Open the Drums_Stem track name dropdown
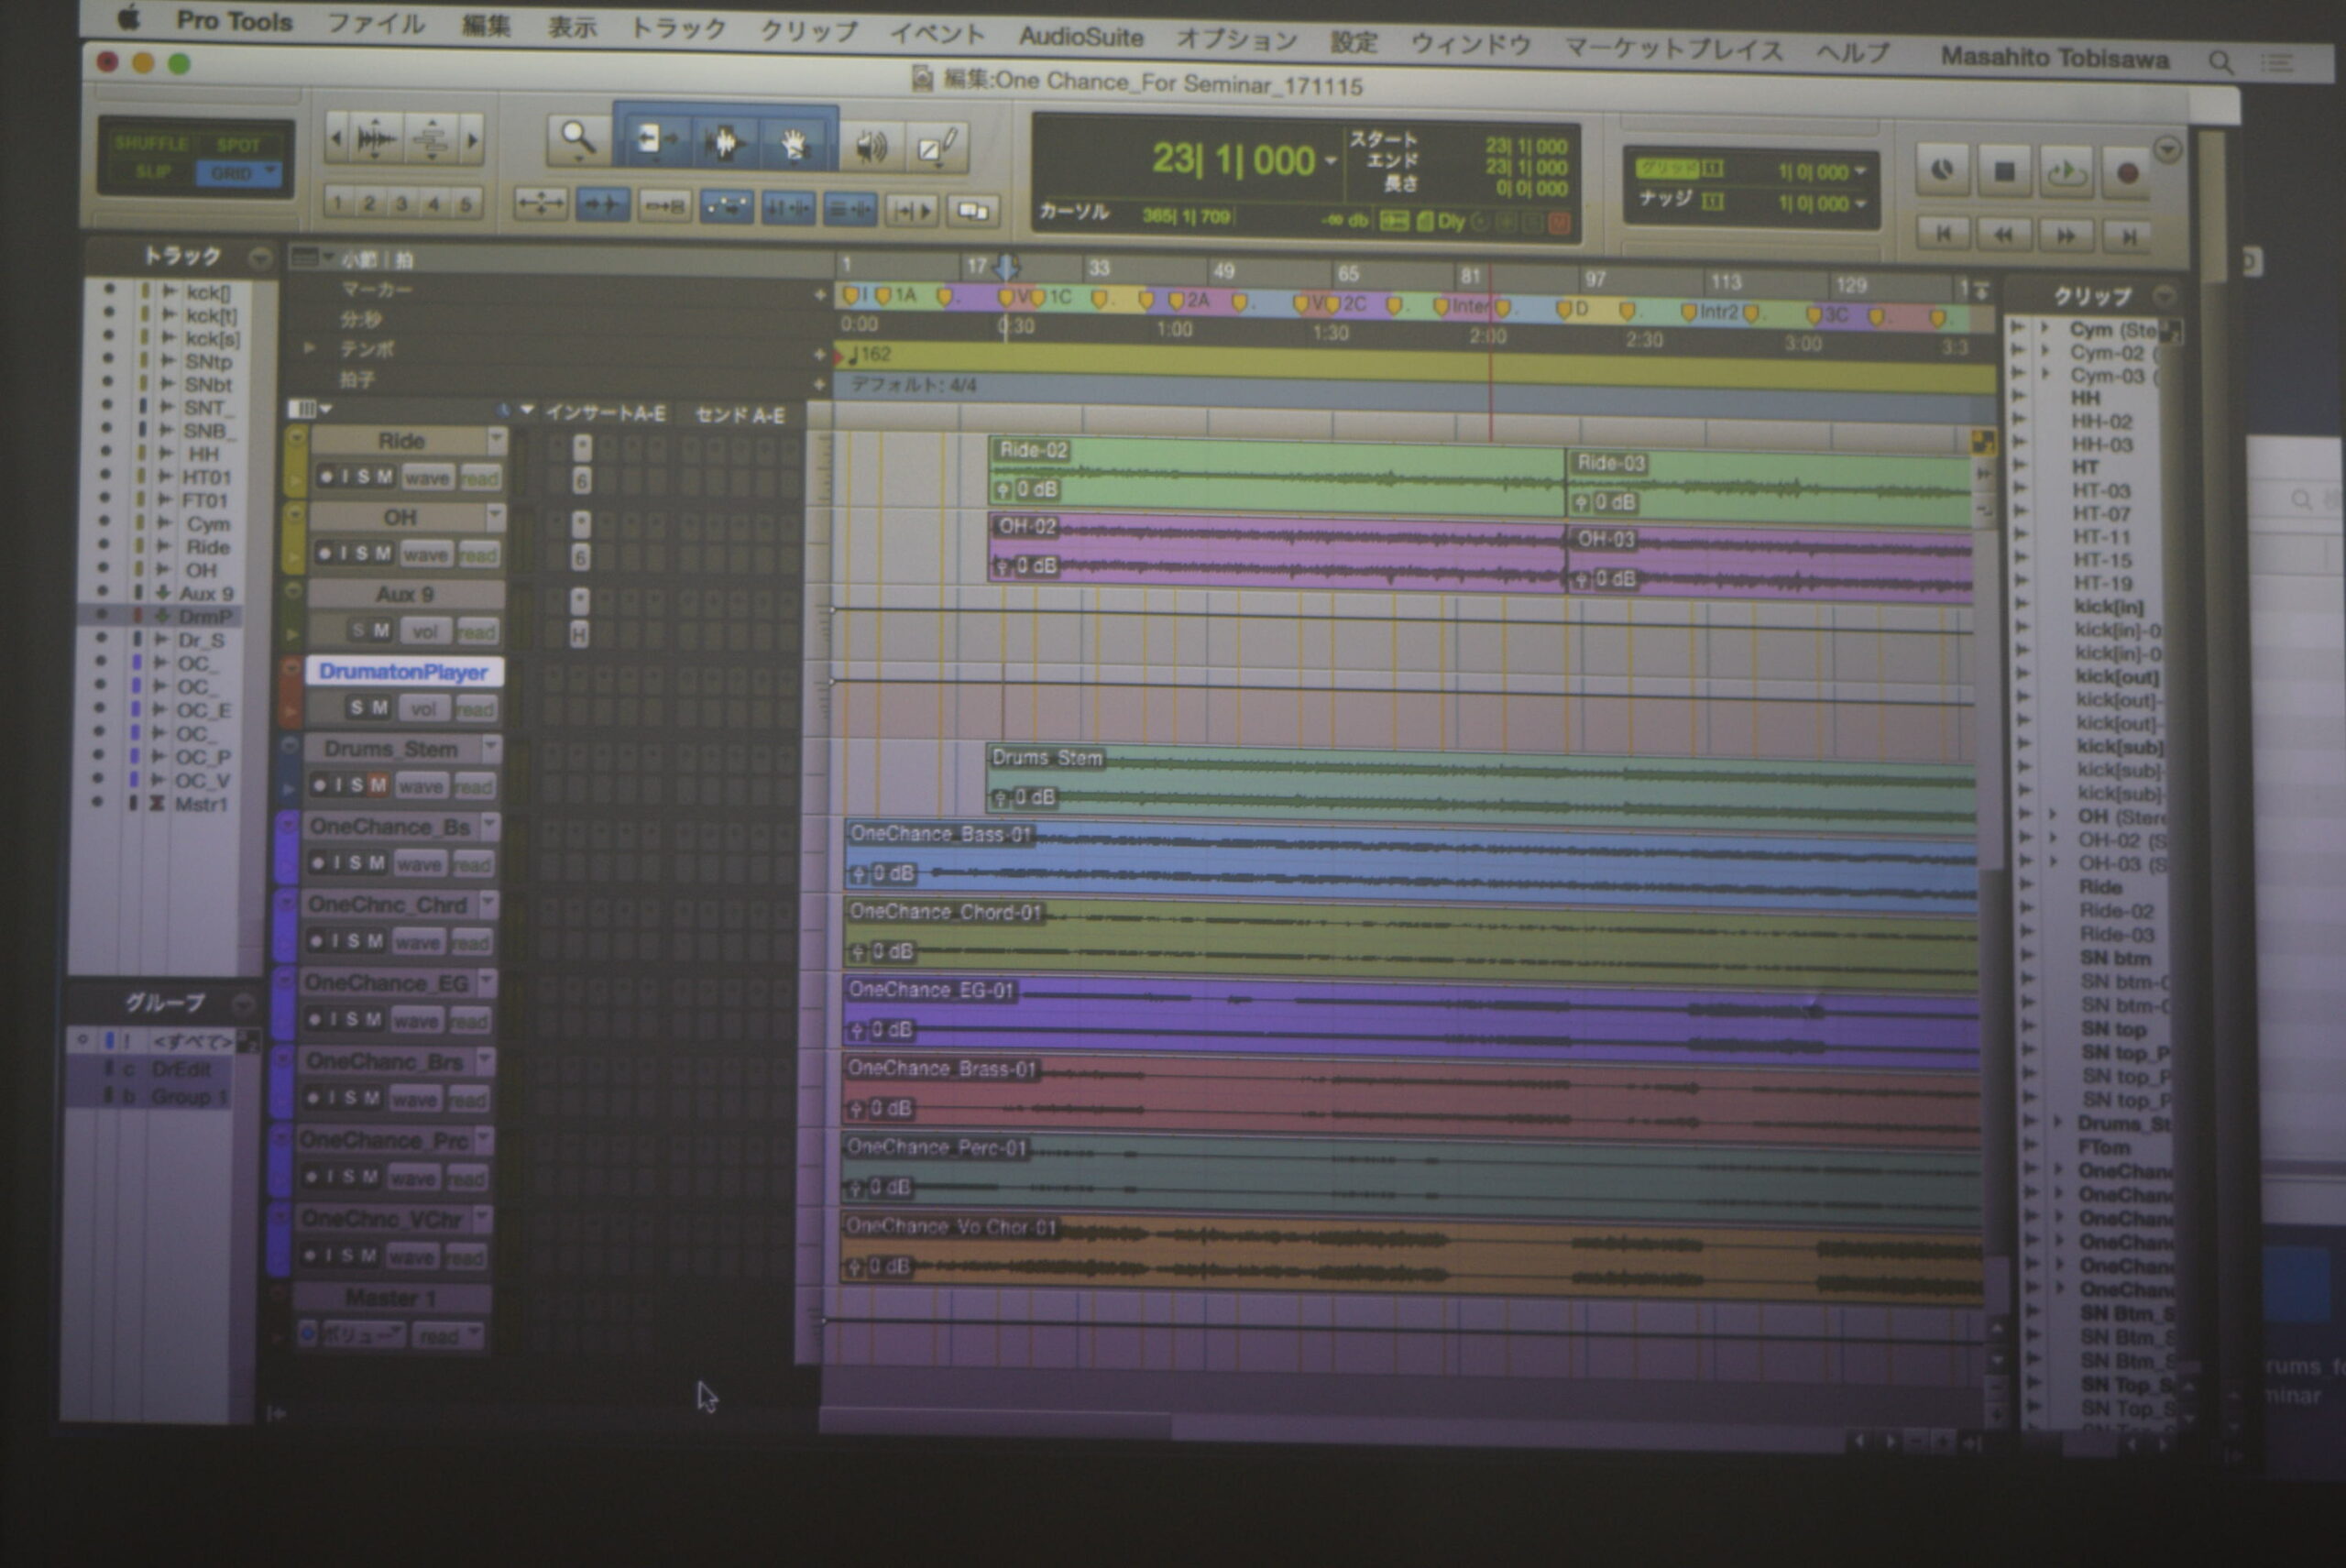The height and width of the screenshot is (1568, 2346). [x=490, y=747]
